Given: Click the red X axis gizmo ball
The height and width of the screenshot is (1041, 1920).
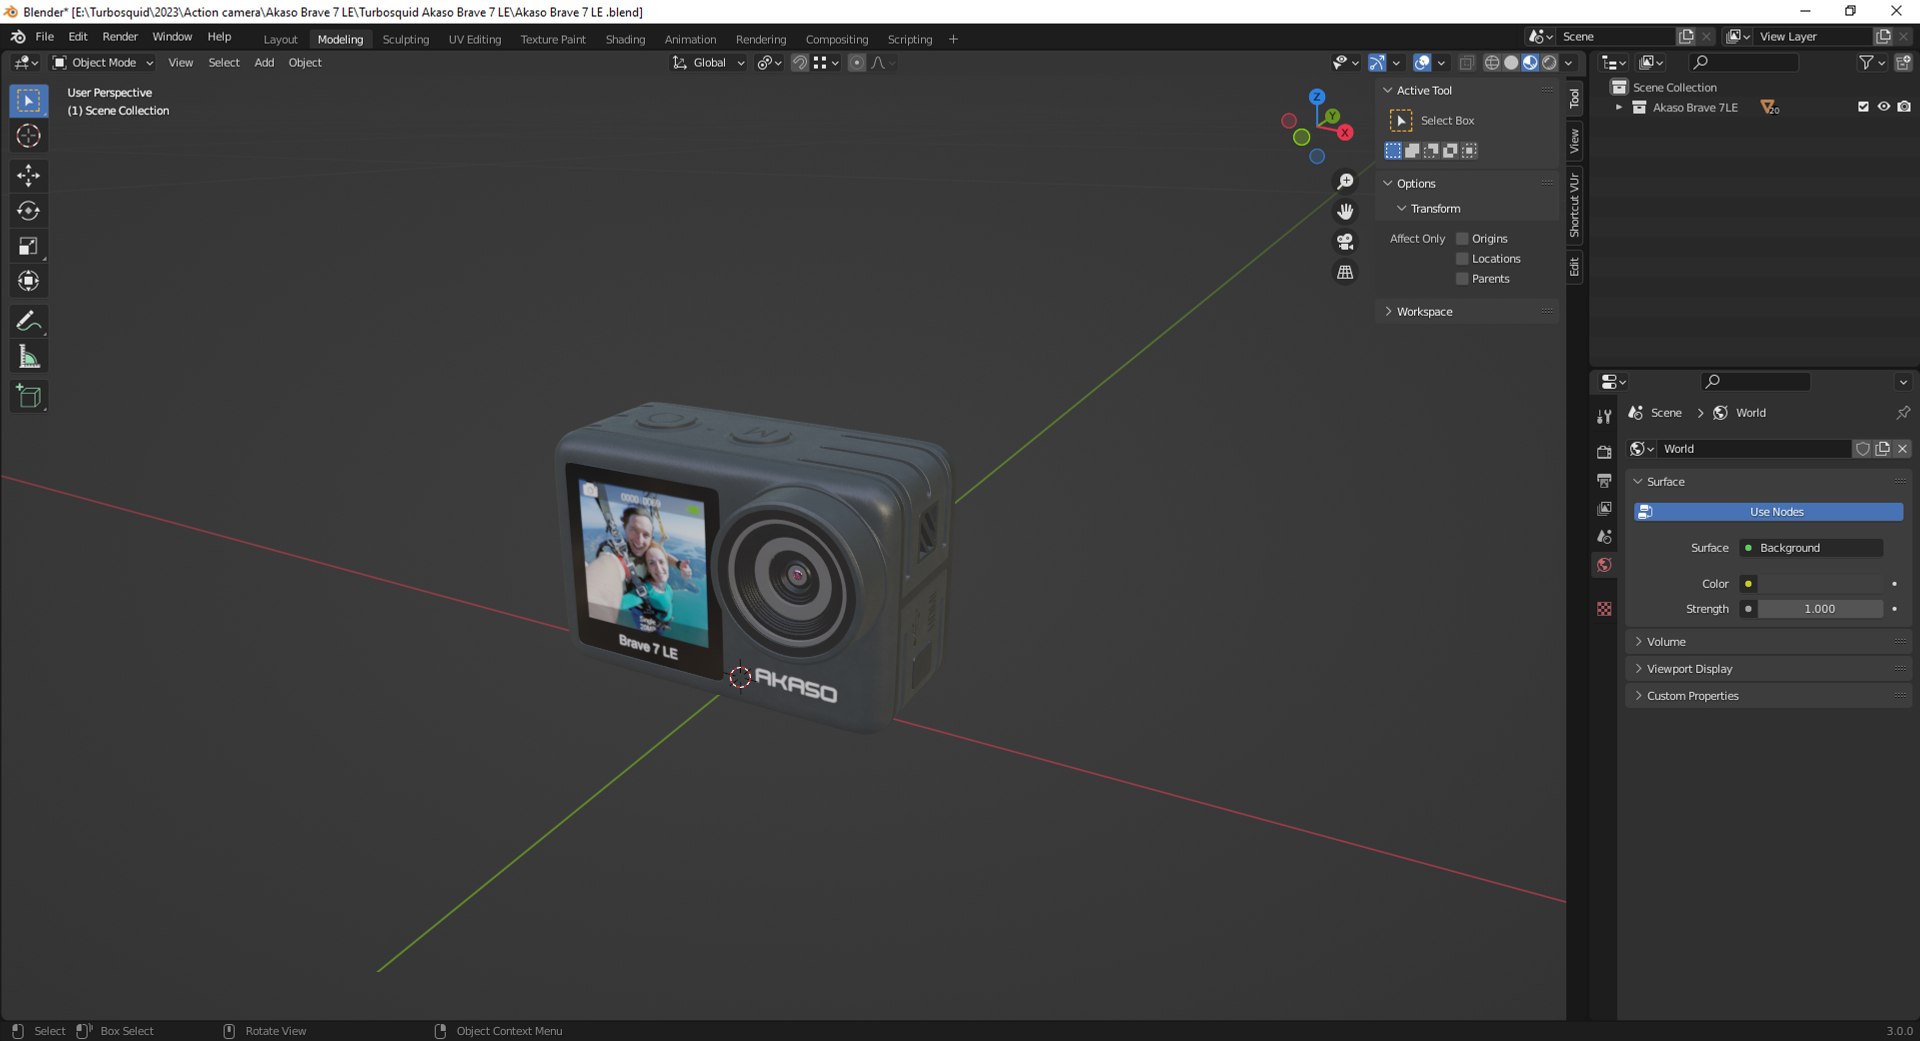Looking at the screenshot, I should 1346,132.
